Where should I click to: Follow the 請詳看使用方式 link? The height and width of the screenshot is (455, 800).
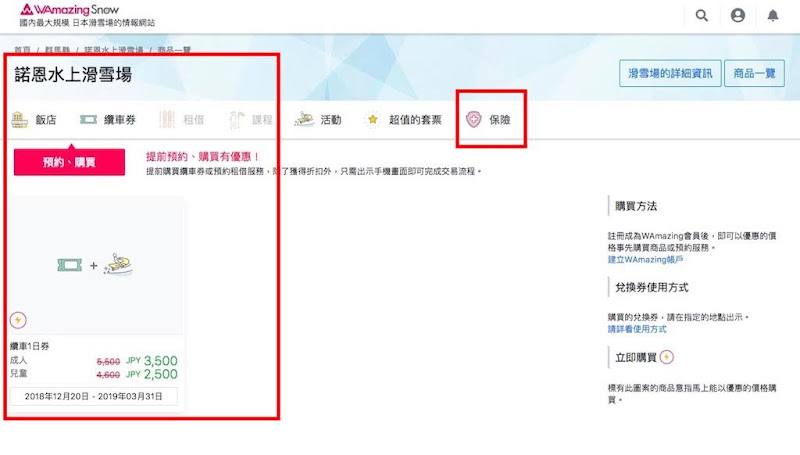(x=637, y=329)
